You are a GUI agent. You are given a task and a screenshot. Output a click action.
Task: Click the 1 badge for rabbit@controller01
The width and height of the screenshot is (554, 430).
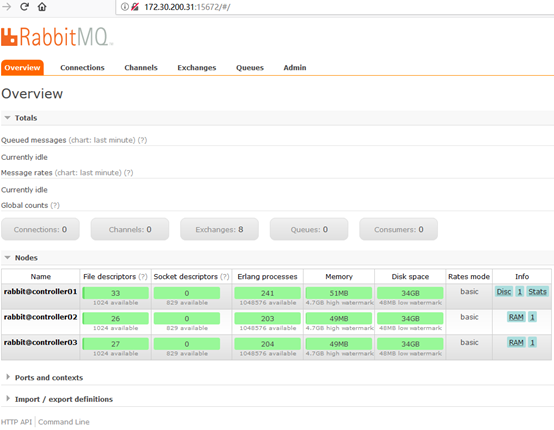[x=520, y=291]
